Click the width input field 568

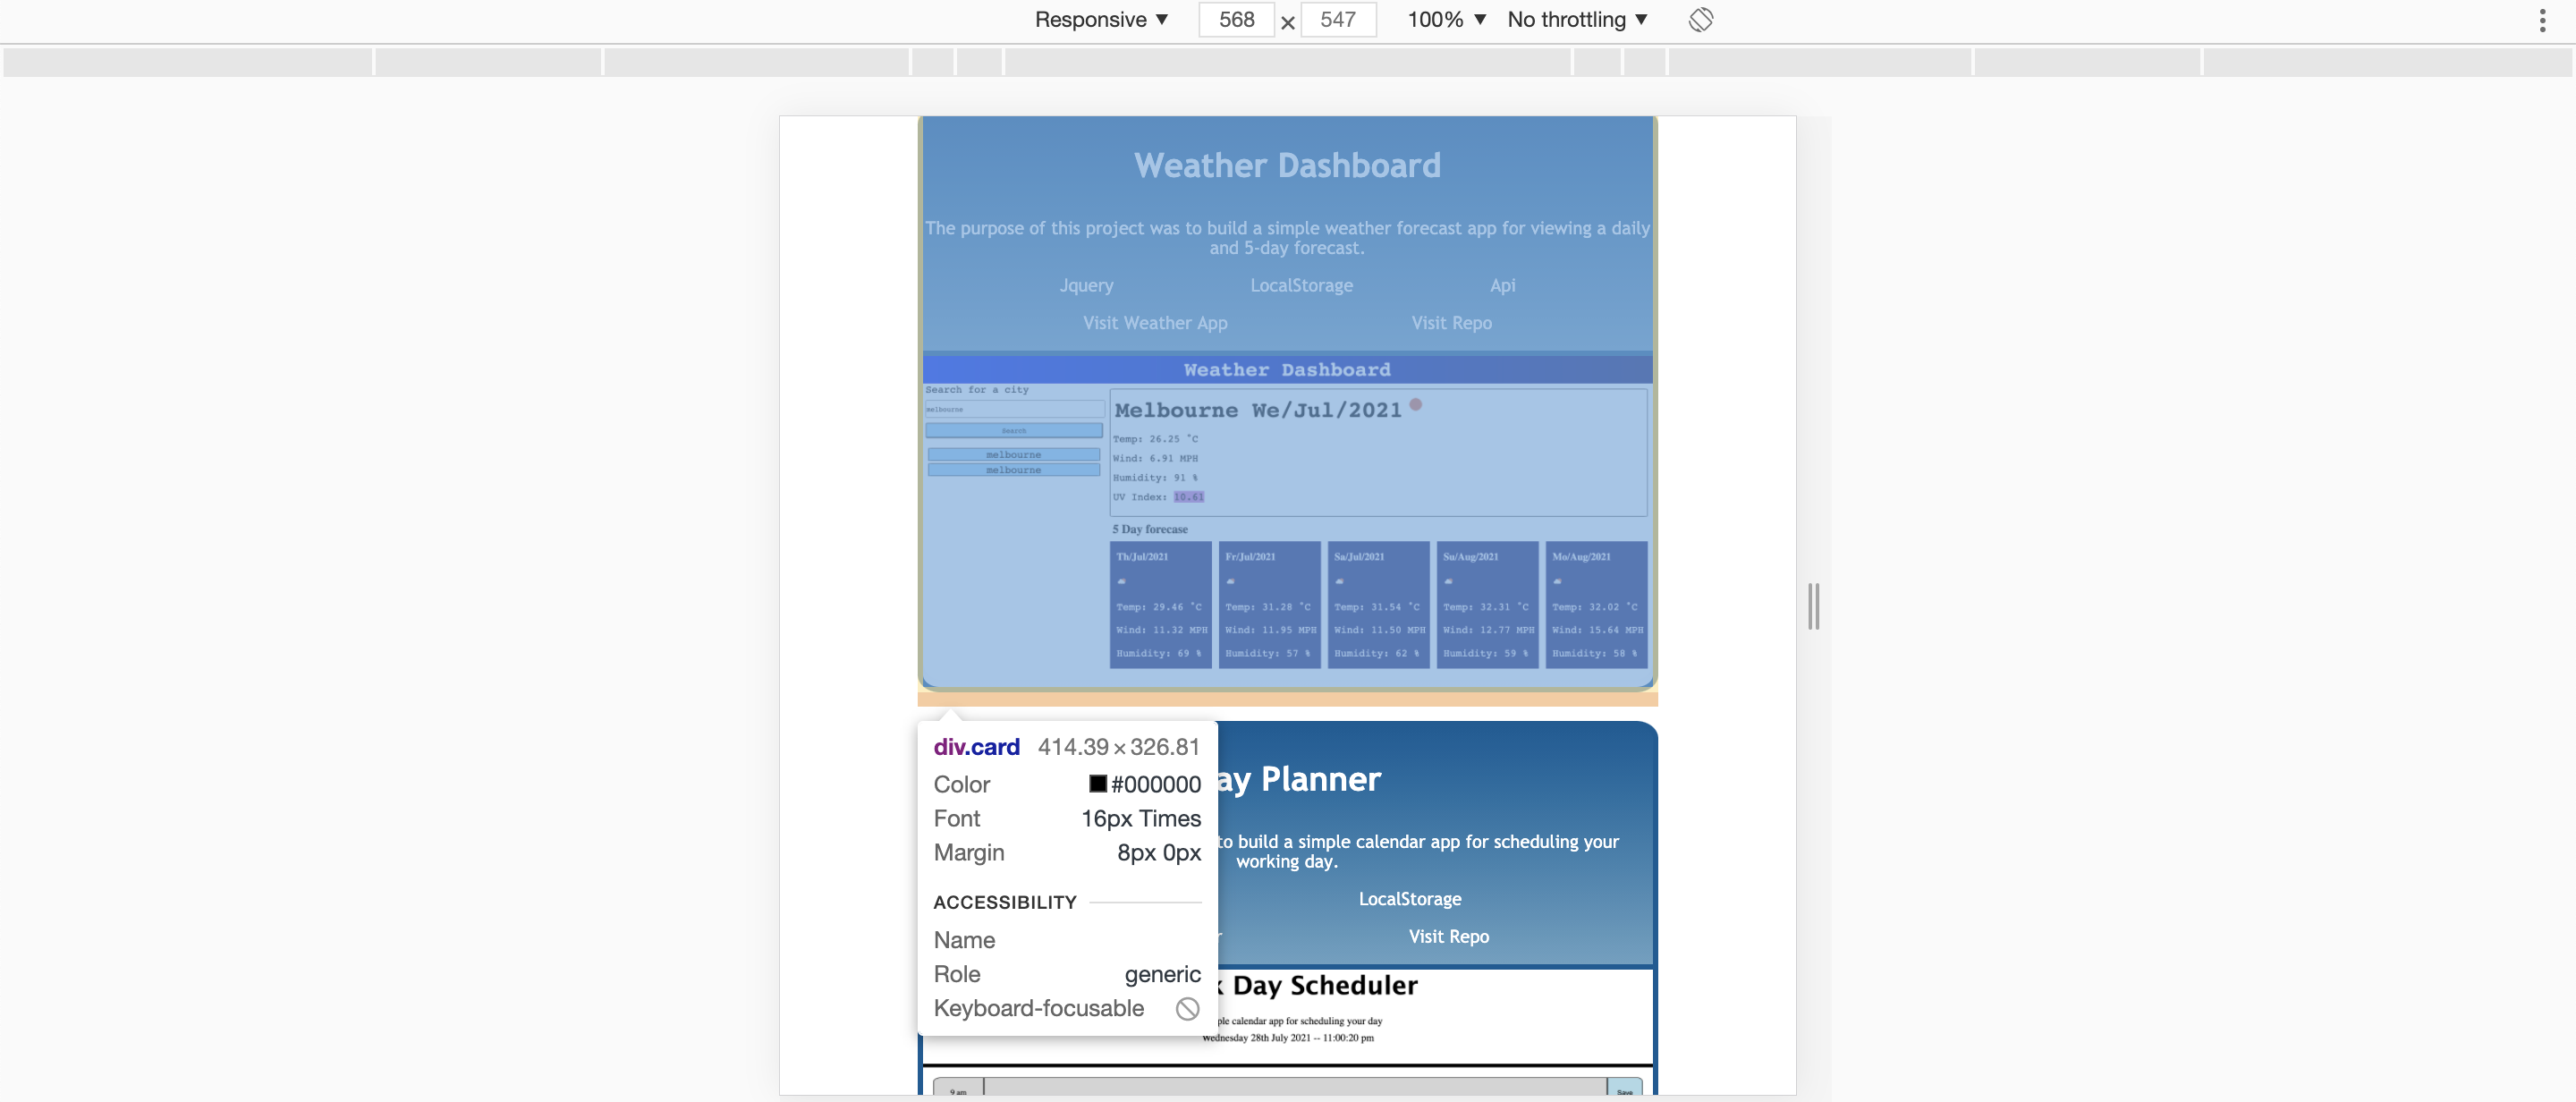(1235, 18)
